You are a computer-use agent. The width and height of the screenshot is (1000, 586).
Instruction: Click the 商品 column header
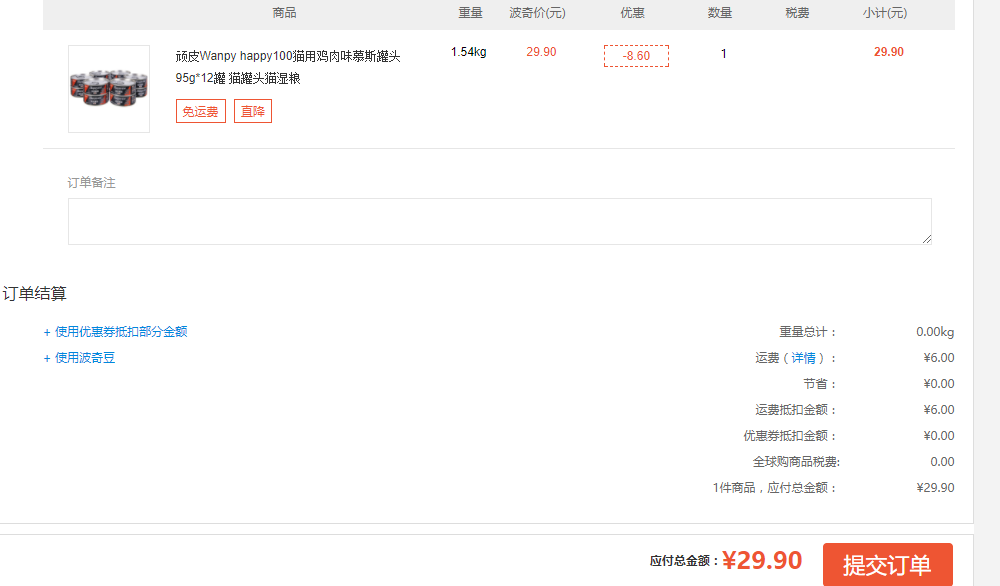(x=284, y=13)
